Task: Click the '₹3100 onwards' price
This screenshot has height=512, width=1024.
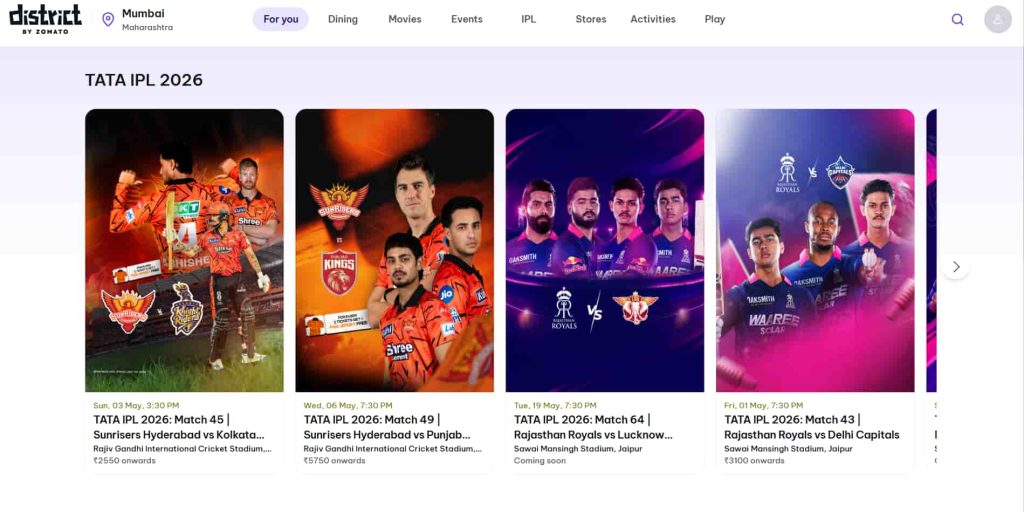Action: (754, 461)
